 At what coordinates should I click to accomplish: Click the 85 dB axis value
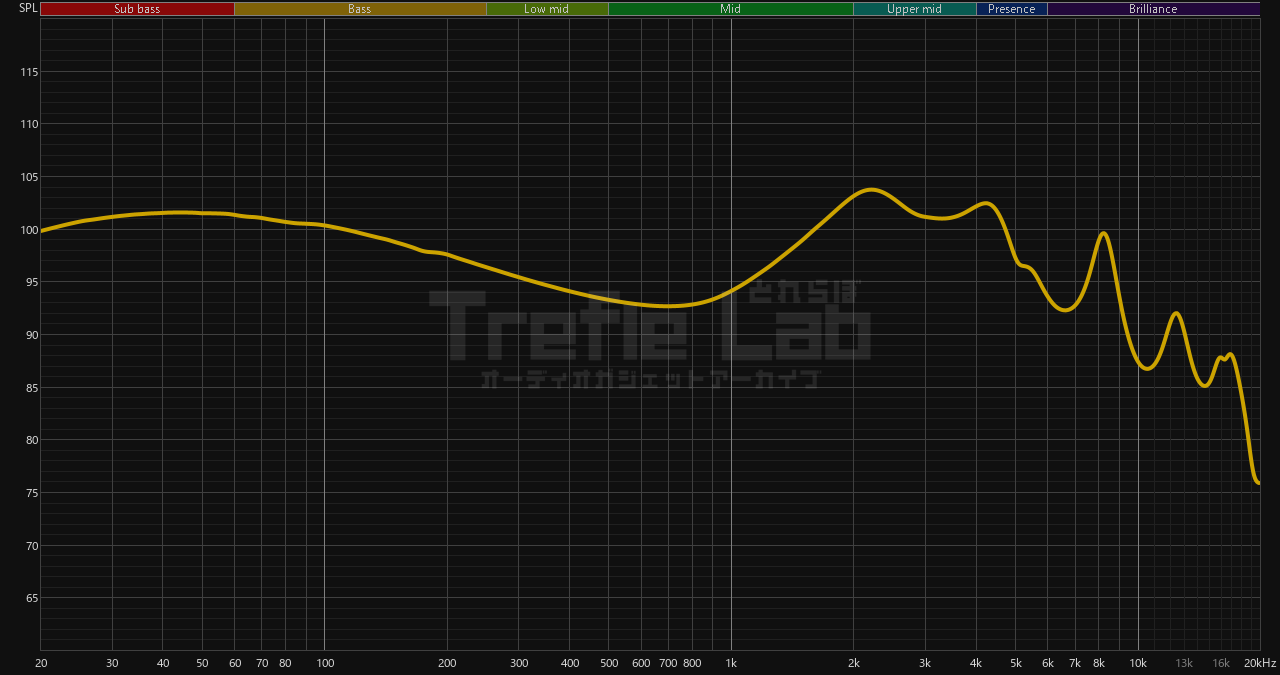tap(31, 388)
